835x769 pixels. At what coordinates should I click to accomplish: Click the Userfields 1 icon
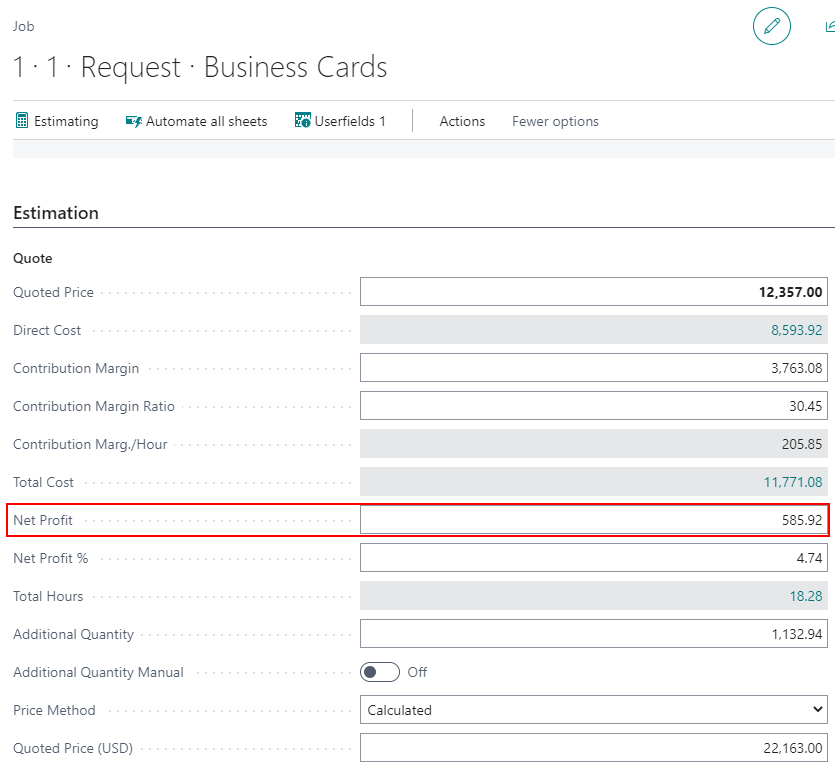click(x=302, y=120)
